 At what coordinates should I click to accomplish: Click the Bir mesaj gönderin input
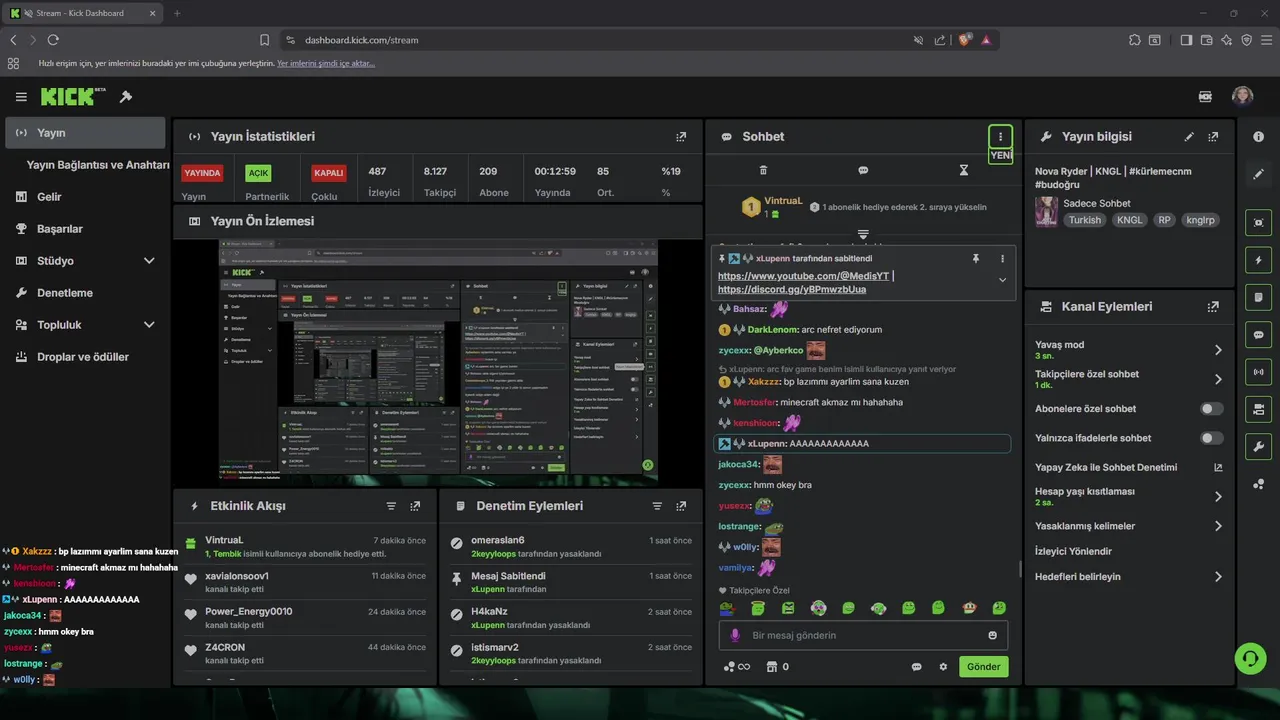point(863,635)
